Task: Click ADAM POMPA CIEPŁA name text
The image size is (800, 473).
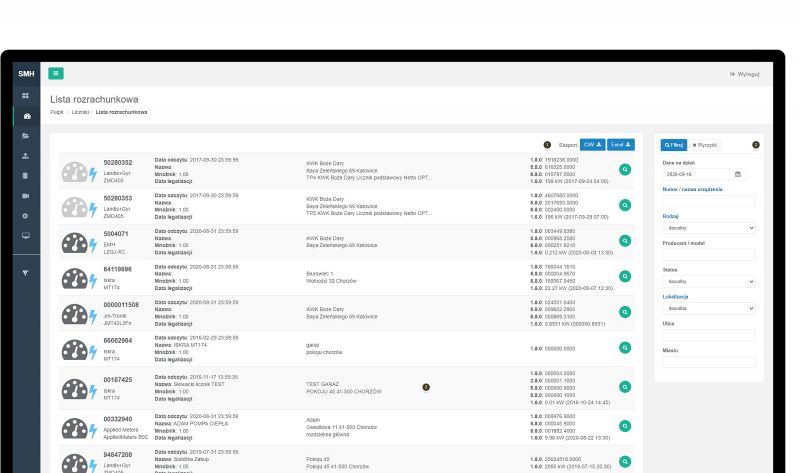Action: click(201, 424)
